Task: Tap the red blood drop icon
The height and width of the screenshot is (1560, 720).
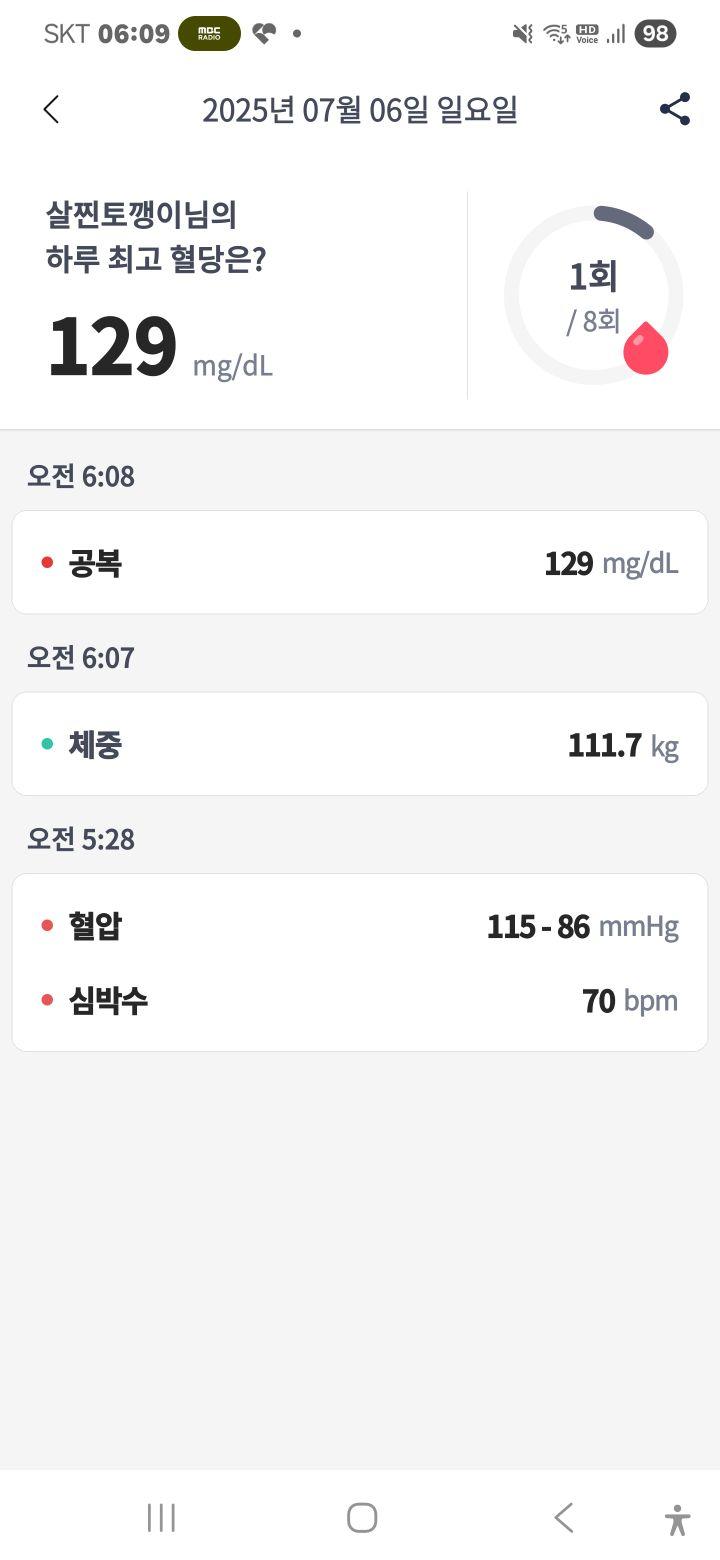Action: [645, 348]
